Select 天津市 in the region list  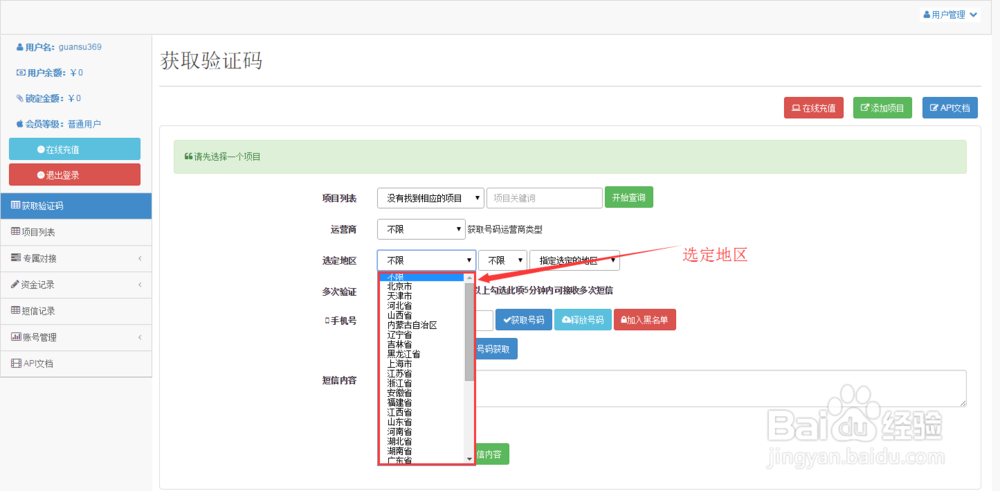422,297
